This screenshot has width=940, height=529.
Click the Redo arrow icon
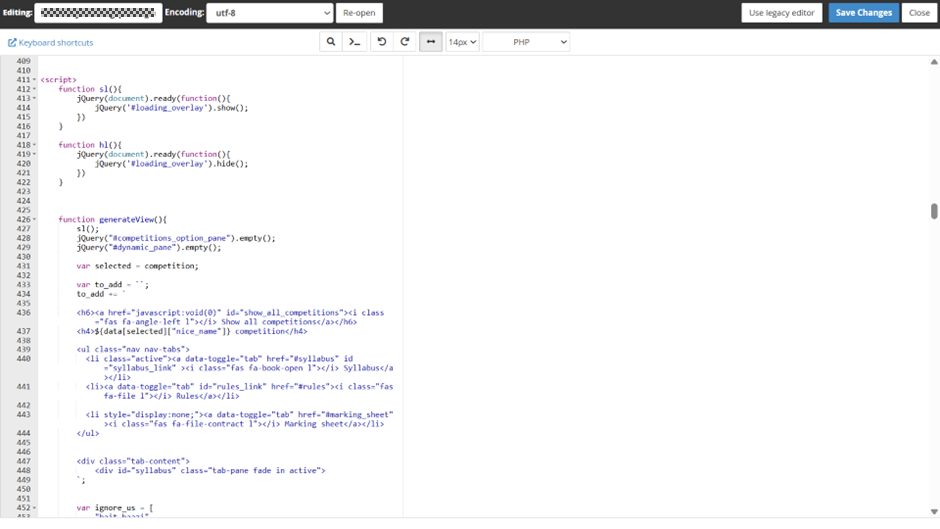click(x=405, y=42)
